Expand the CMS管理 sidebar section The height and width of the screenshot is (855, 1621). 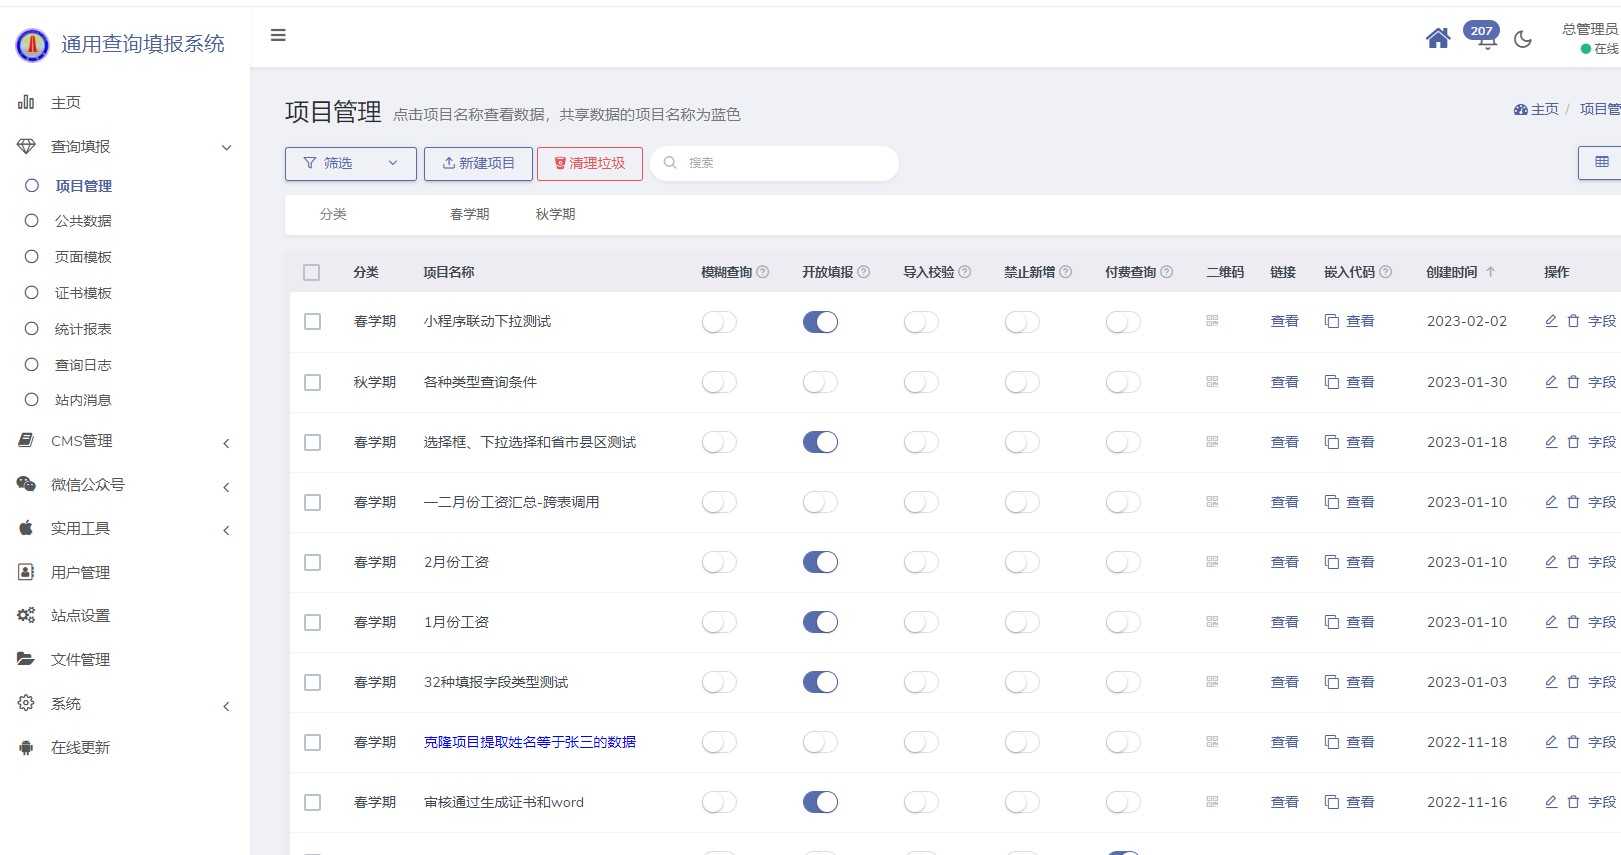226,443
